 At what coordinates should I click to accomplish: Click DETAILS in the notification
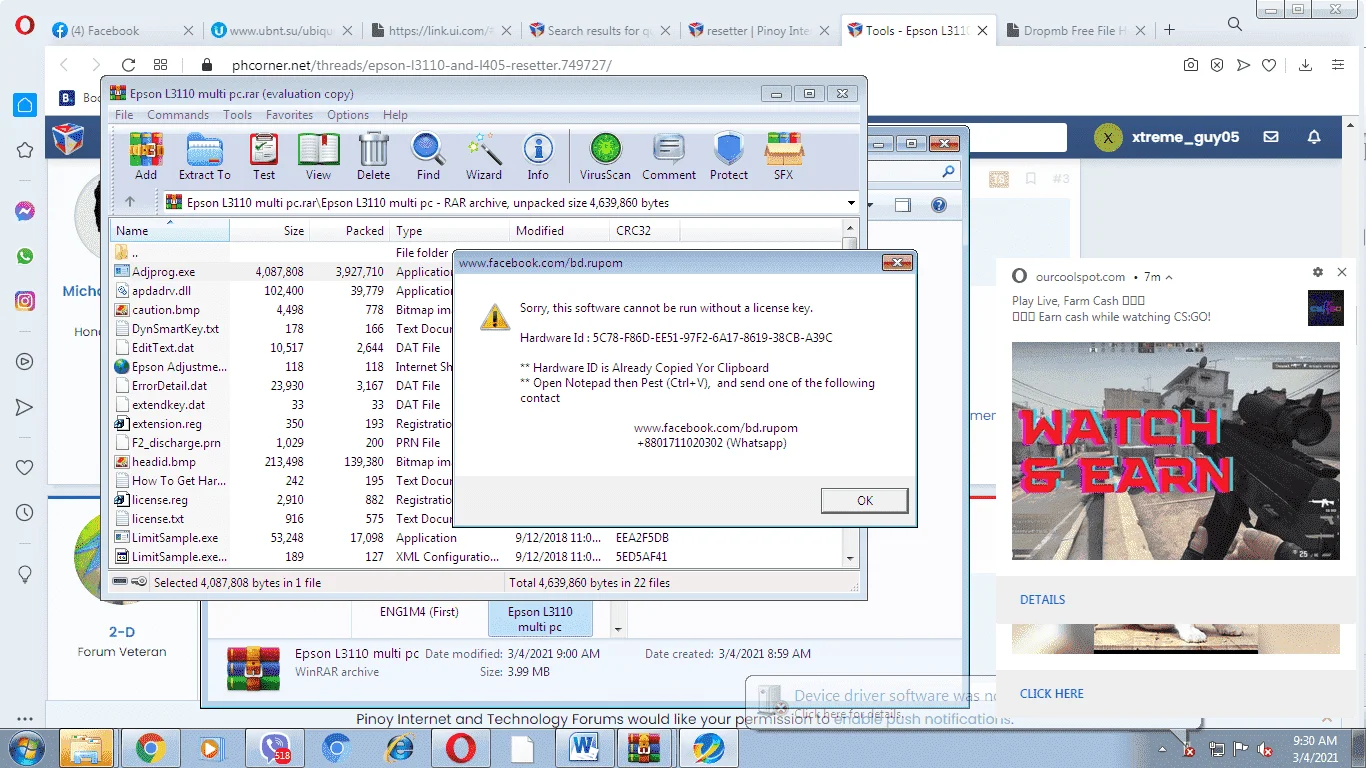1042,600
